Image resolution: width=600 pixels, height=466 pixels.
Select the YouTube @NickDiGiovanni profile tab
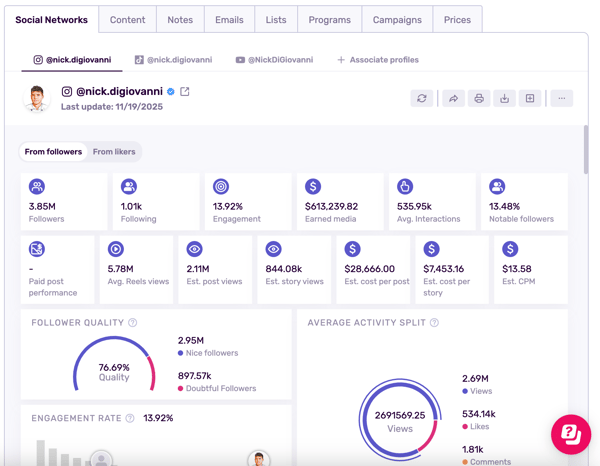coord(274,60)
